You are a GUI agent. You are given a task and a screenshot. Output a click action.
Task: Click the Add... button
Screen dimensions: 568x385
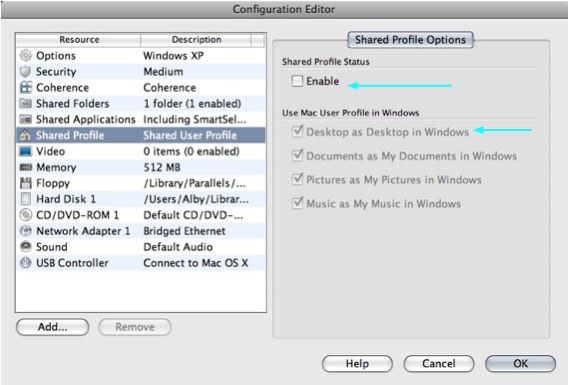[53, 327]
